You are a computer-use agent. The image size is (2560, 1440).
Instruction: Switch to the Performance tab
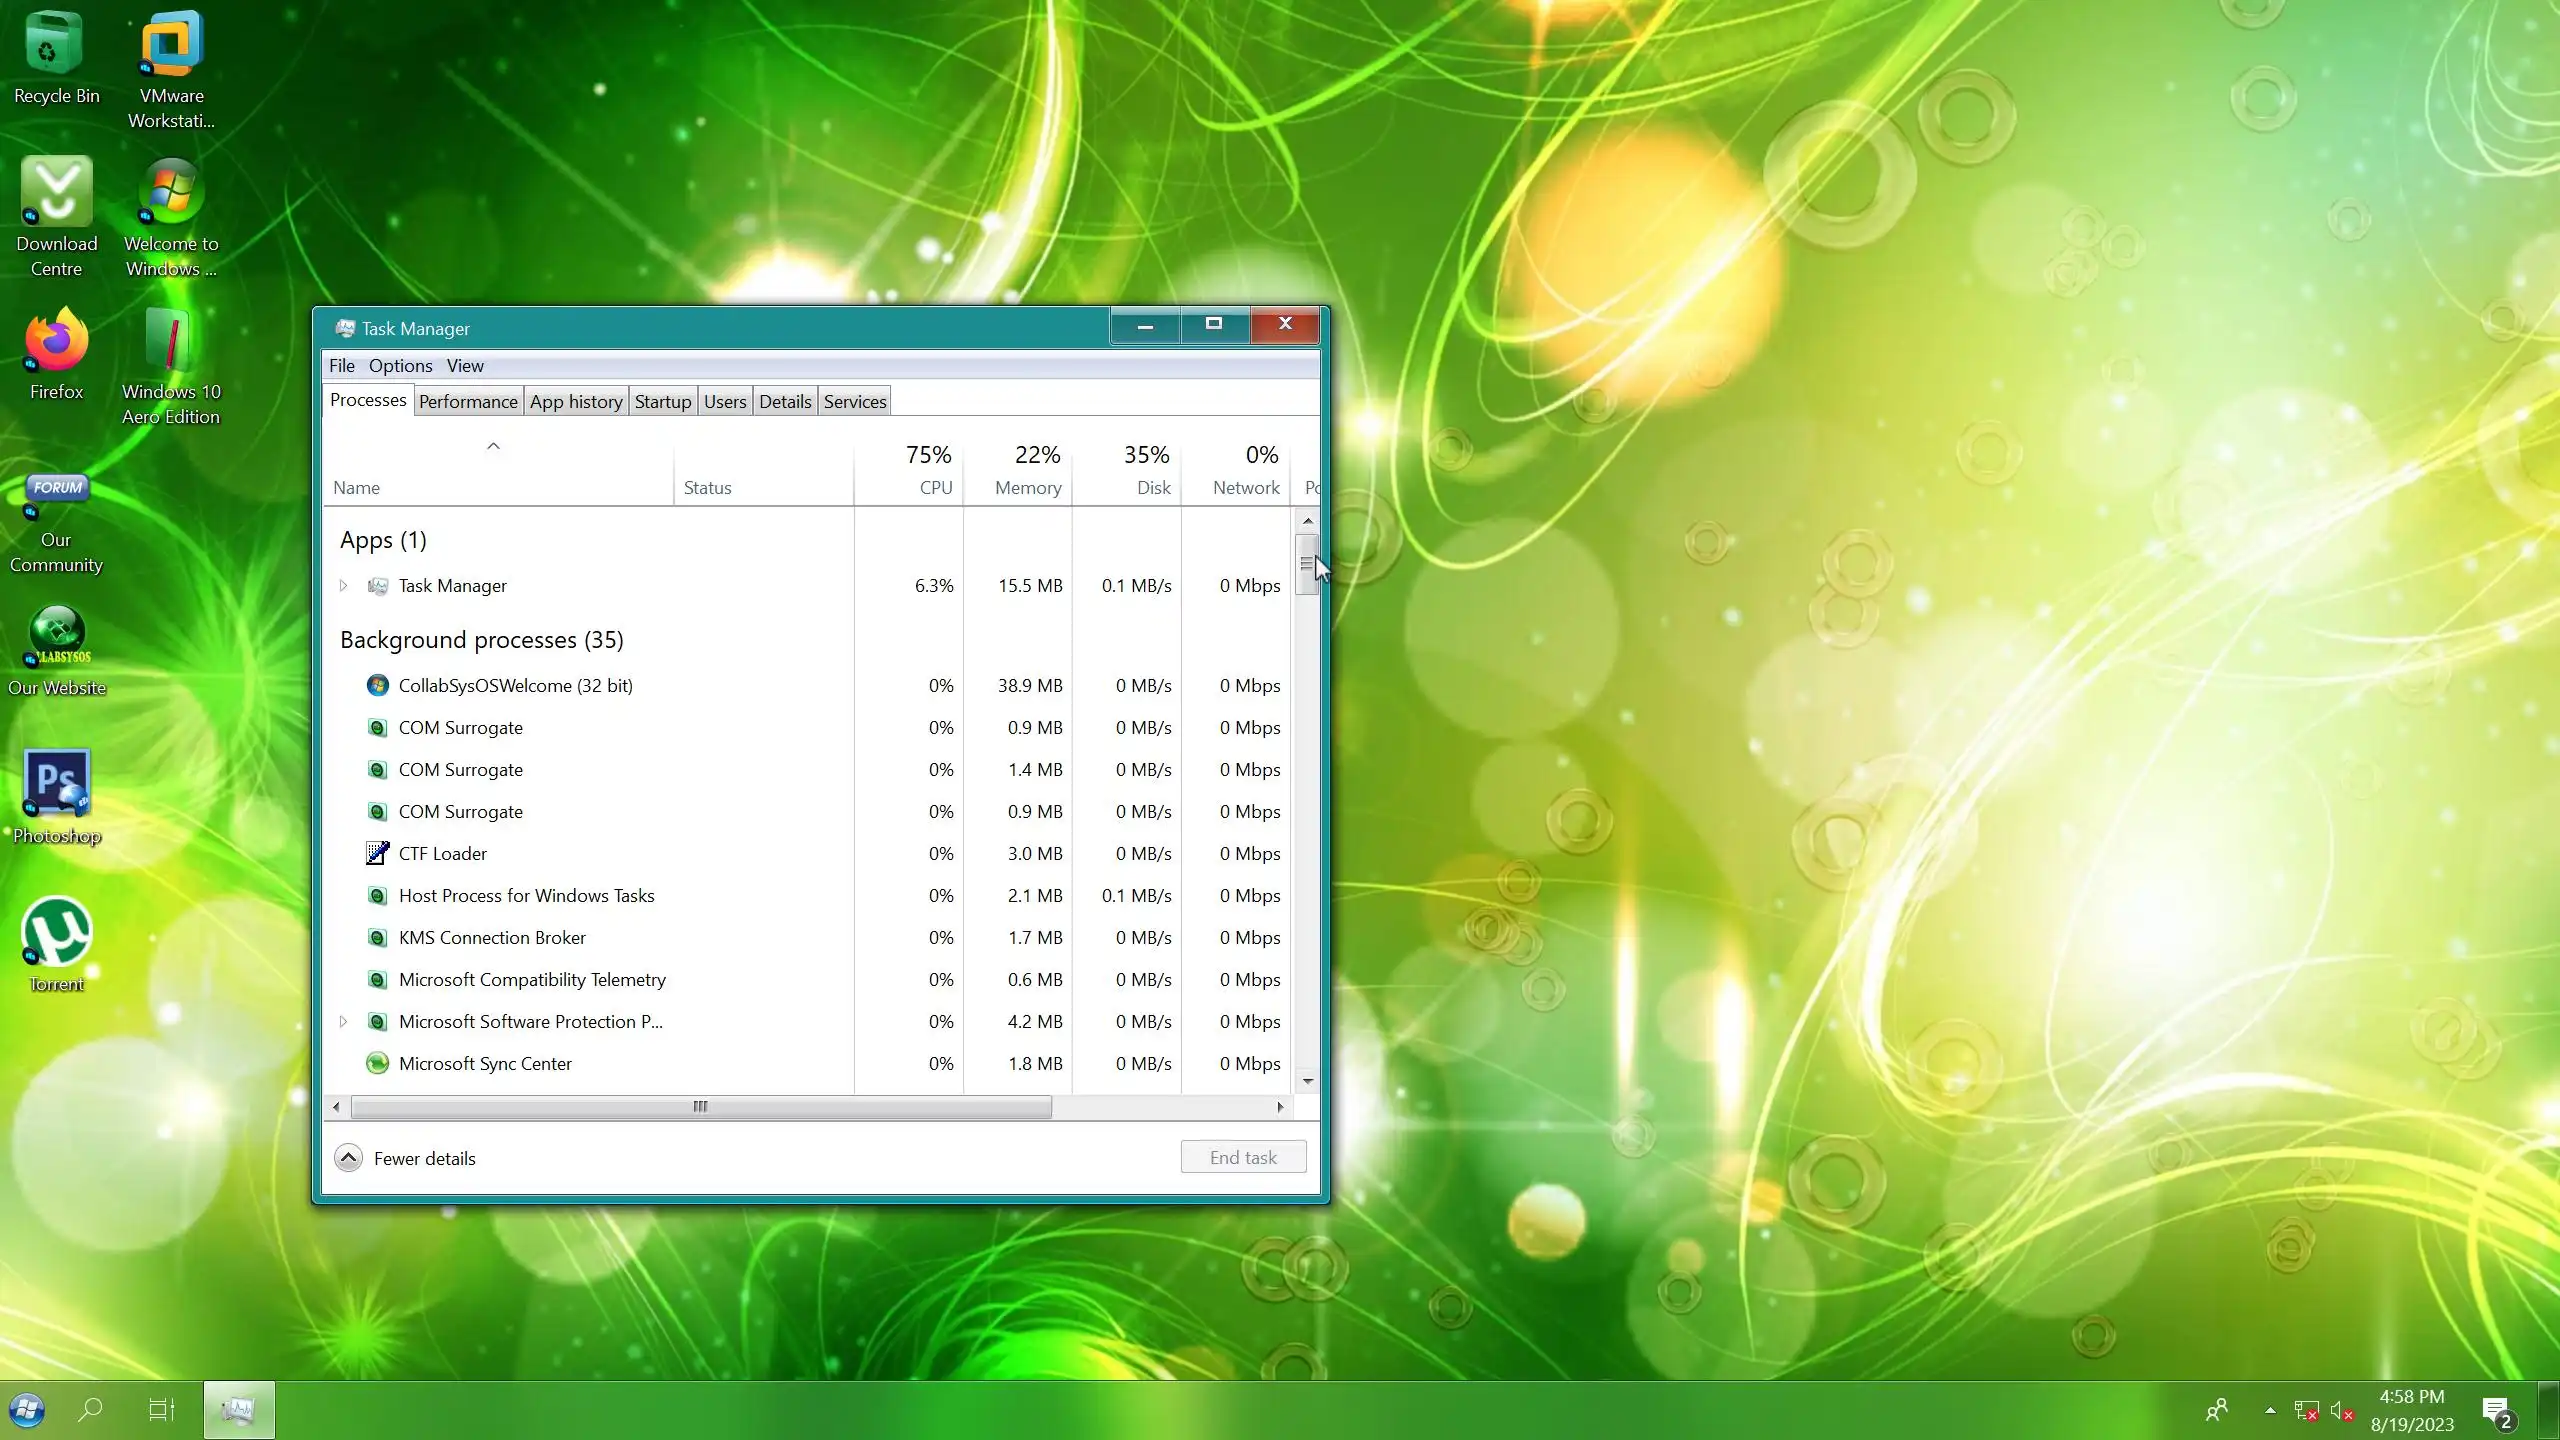468,401
